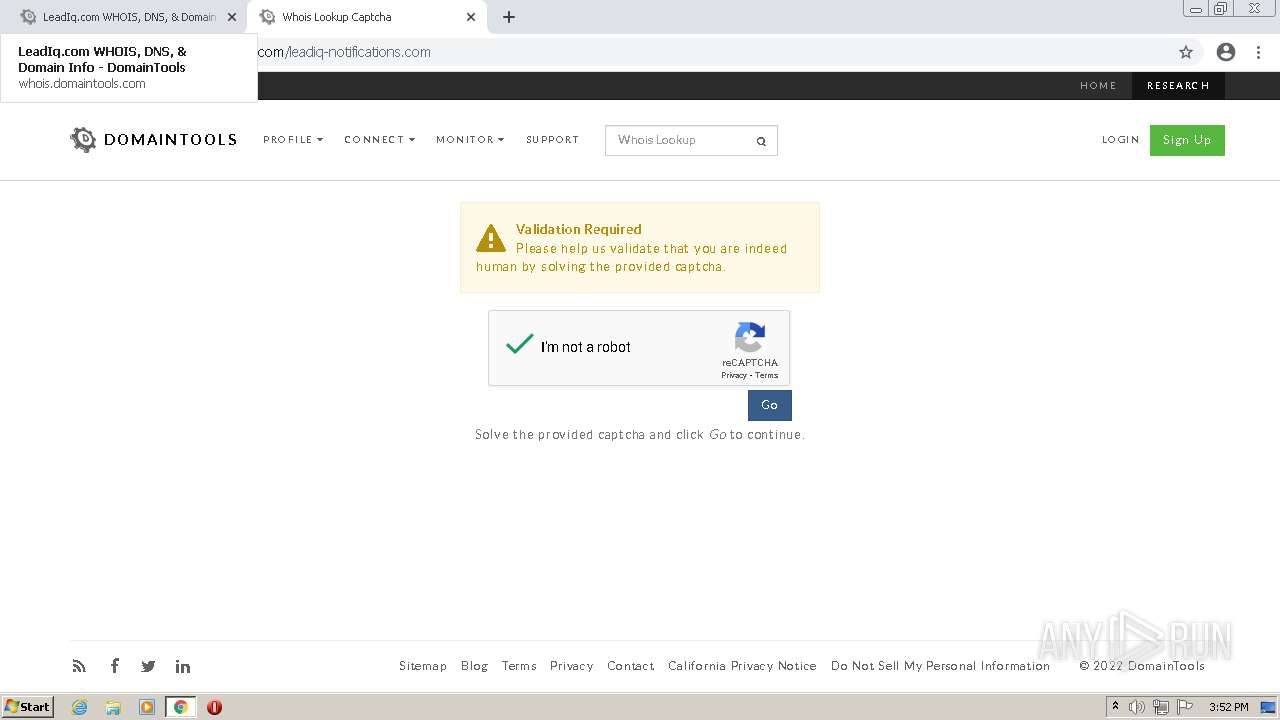
Task: Open the Sitemap footer link
Action: (x=423, y=666)
